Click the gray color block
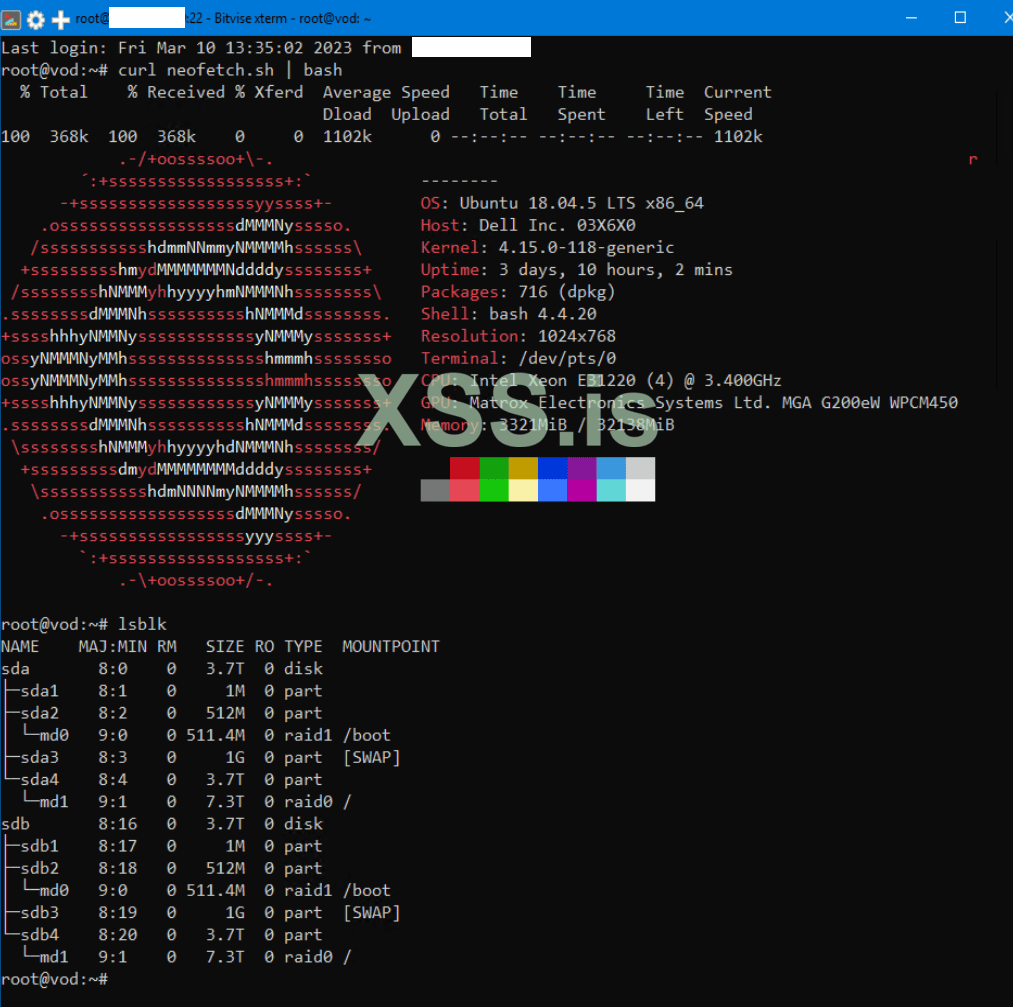 [435, 490]
